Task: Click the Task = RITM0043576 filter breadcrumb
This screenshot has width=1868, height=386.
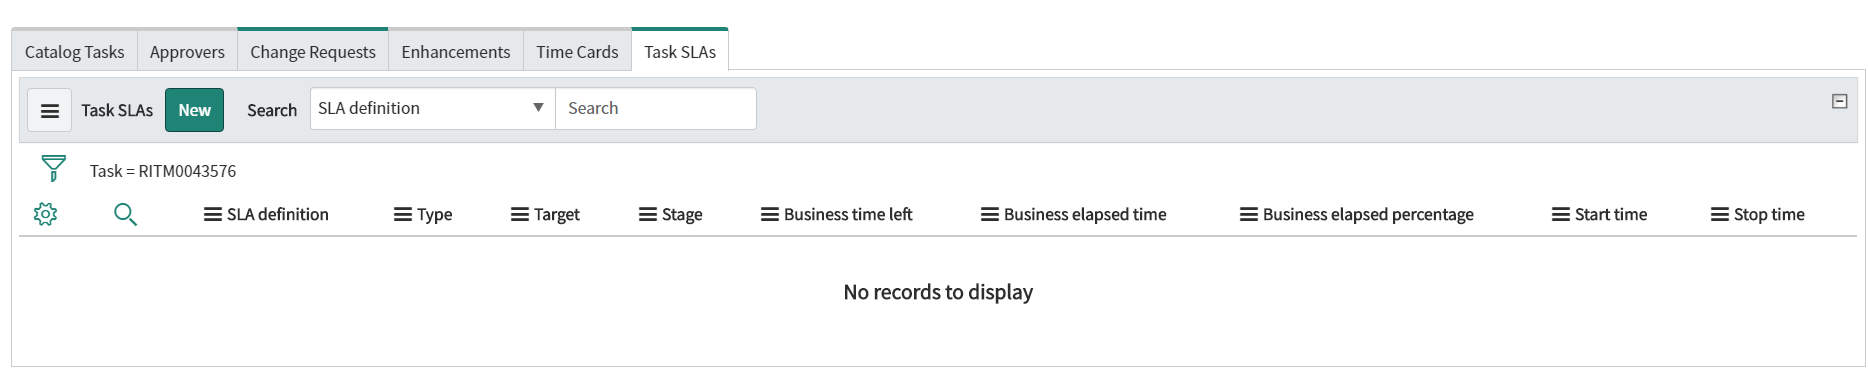Action: [163, 171]
